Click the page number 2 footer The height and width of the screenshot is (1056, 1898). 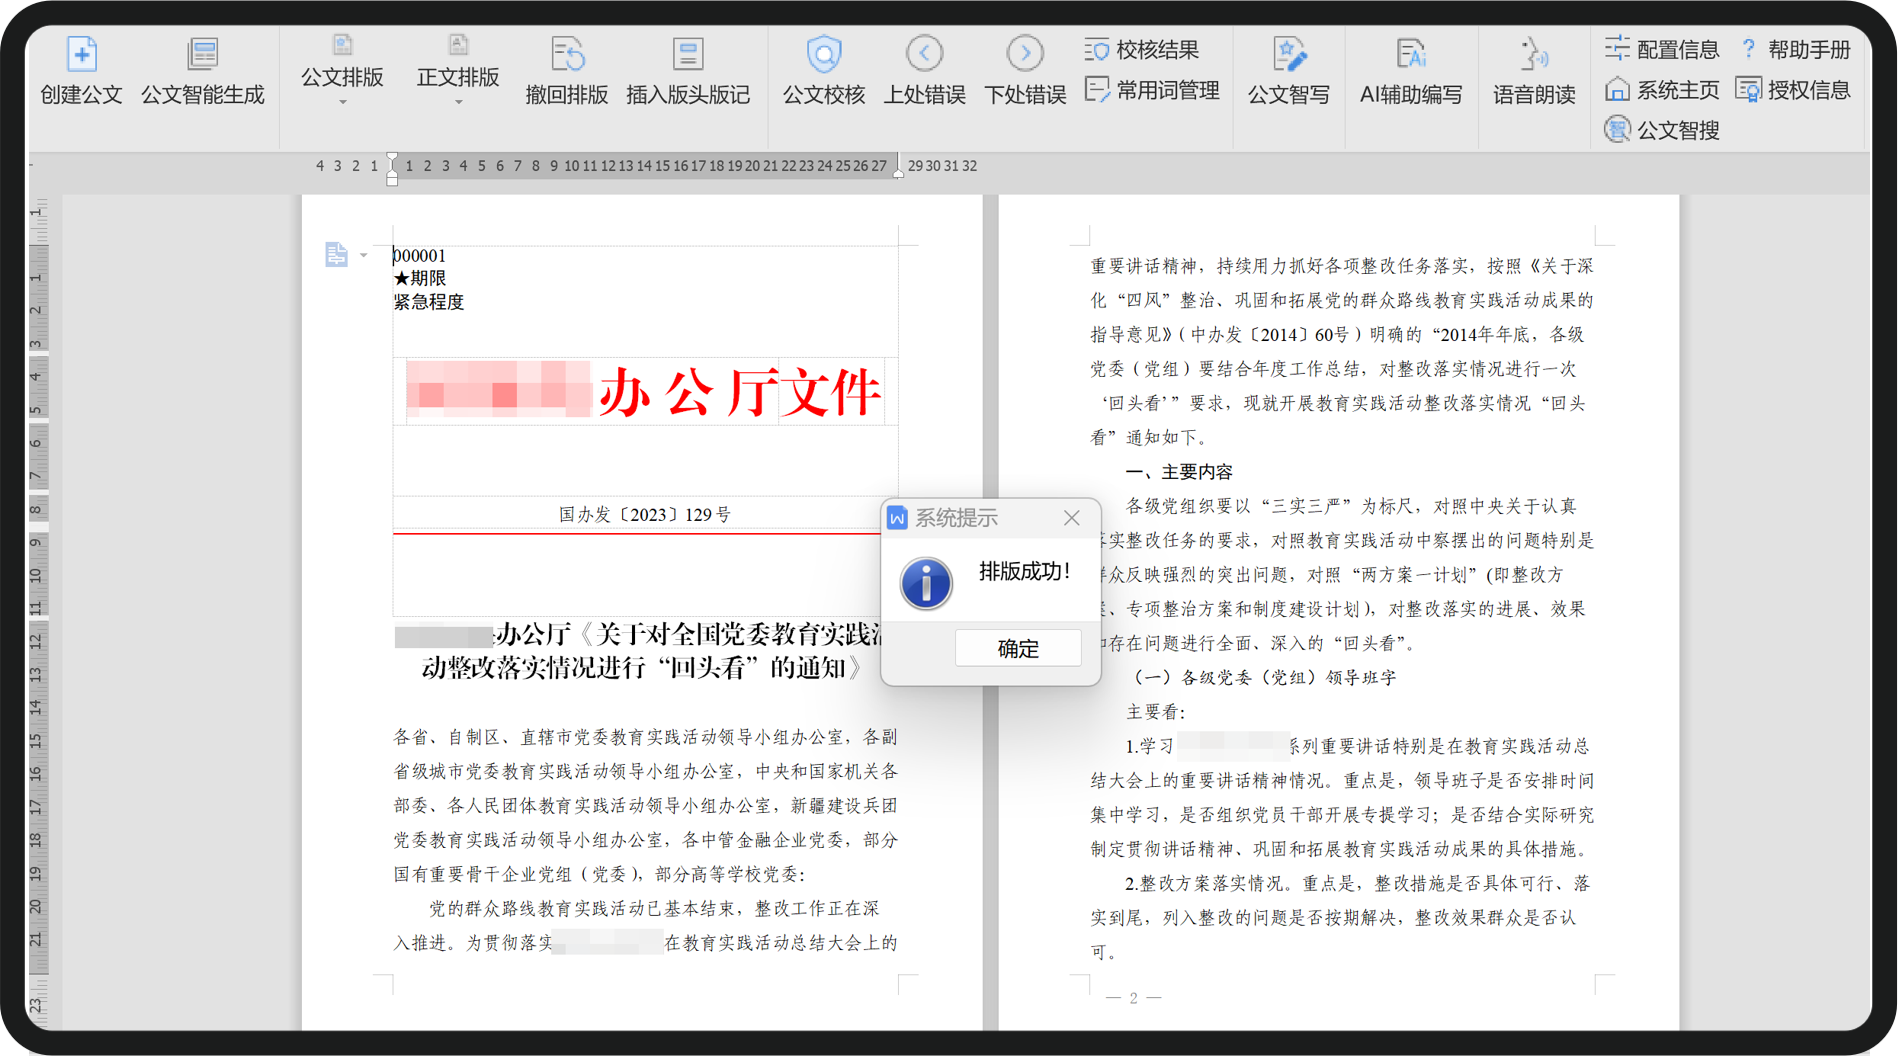[1133, 998]
